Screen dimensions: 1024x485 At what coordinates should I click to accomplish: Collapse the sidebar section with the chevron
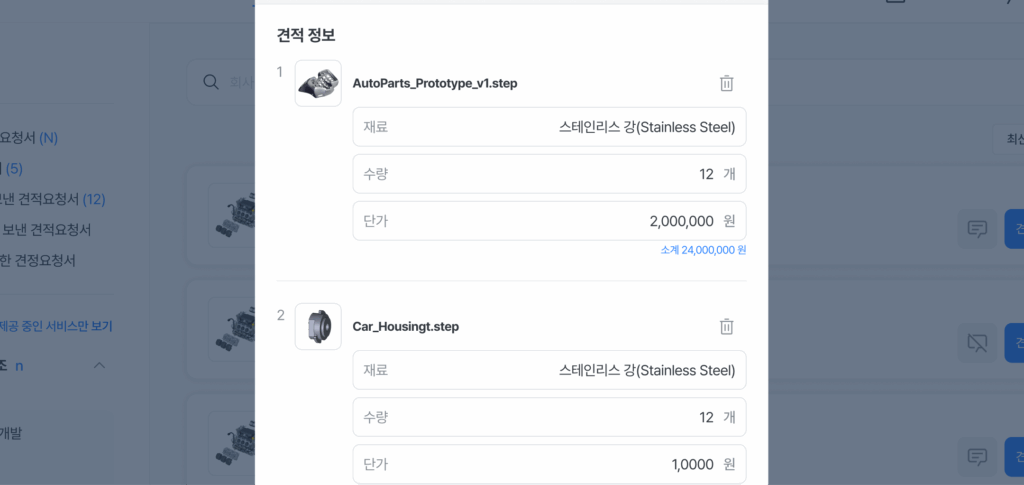click(99, 366)
